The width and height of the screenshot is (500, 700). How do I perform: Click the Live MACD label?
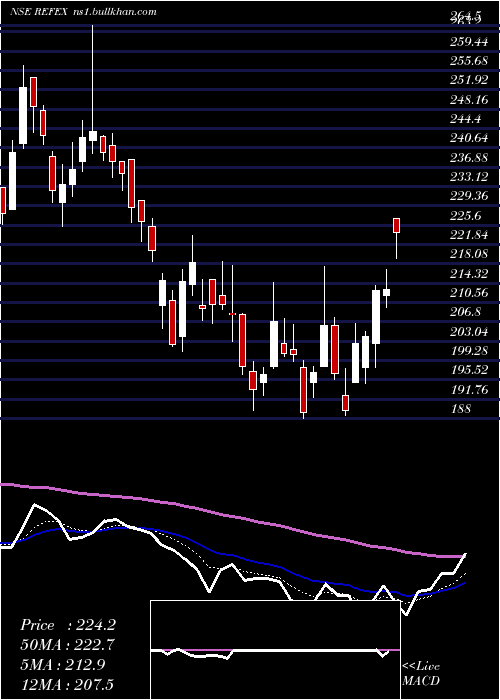(x=421, y=674)
